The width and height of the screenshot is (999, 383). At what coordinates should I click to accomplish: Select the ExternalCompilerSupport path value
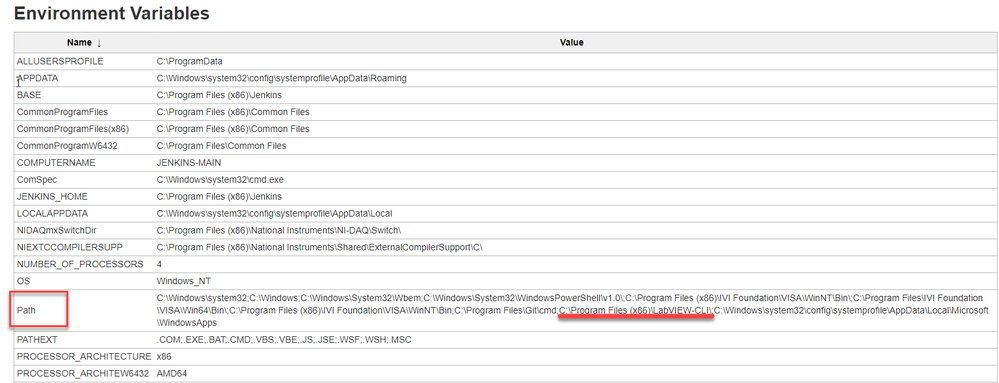pyautogui.click(x=320, y=247)
